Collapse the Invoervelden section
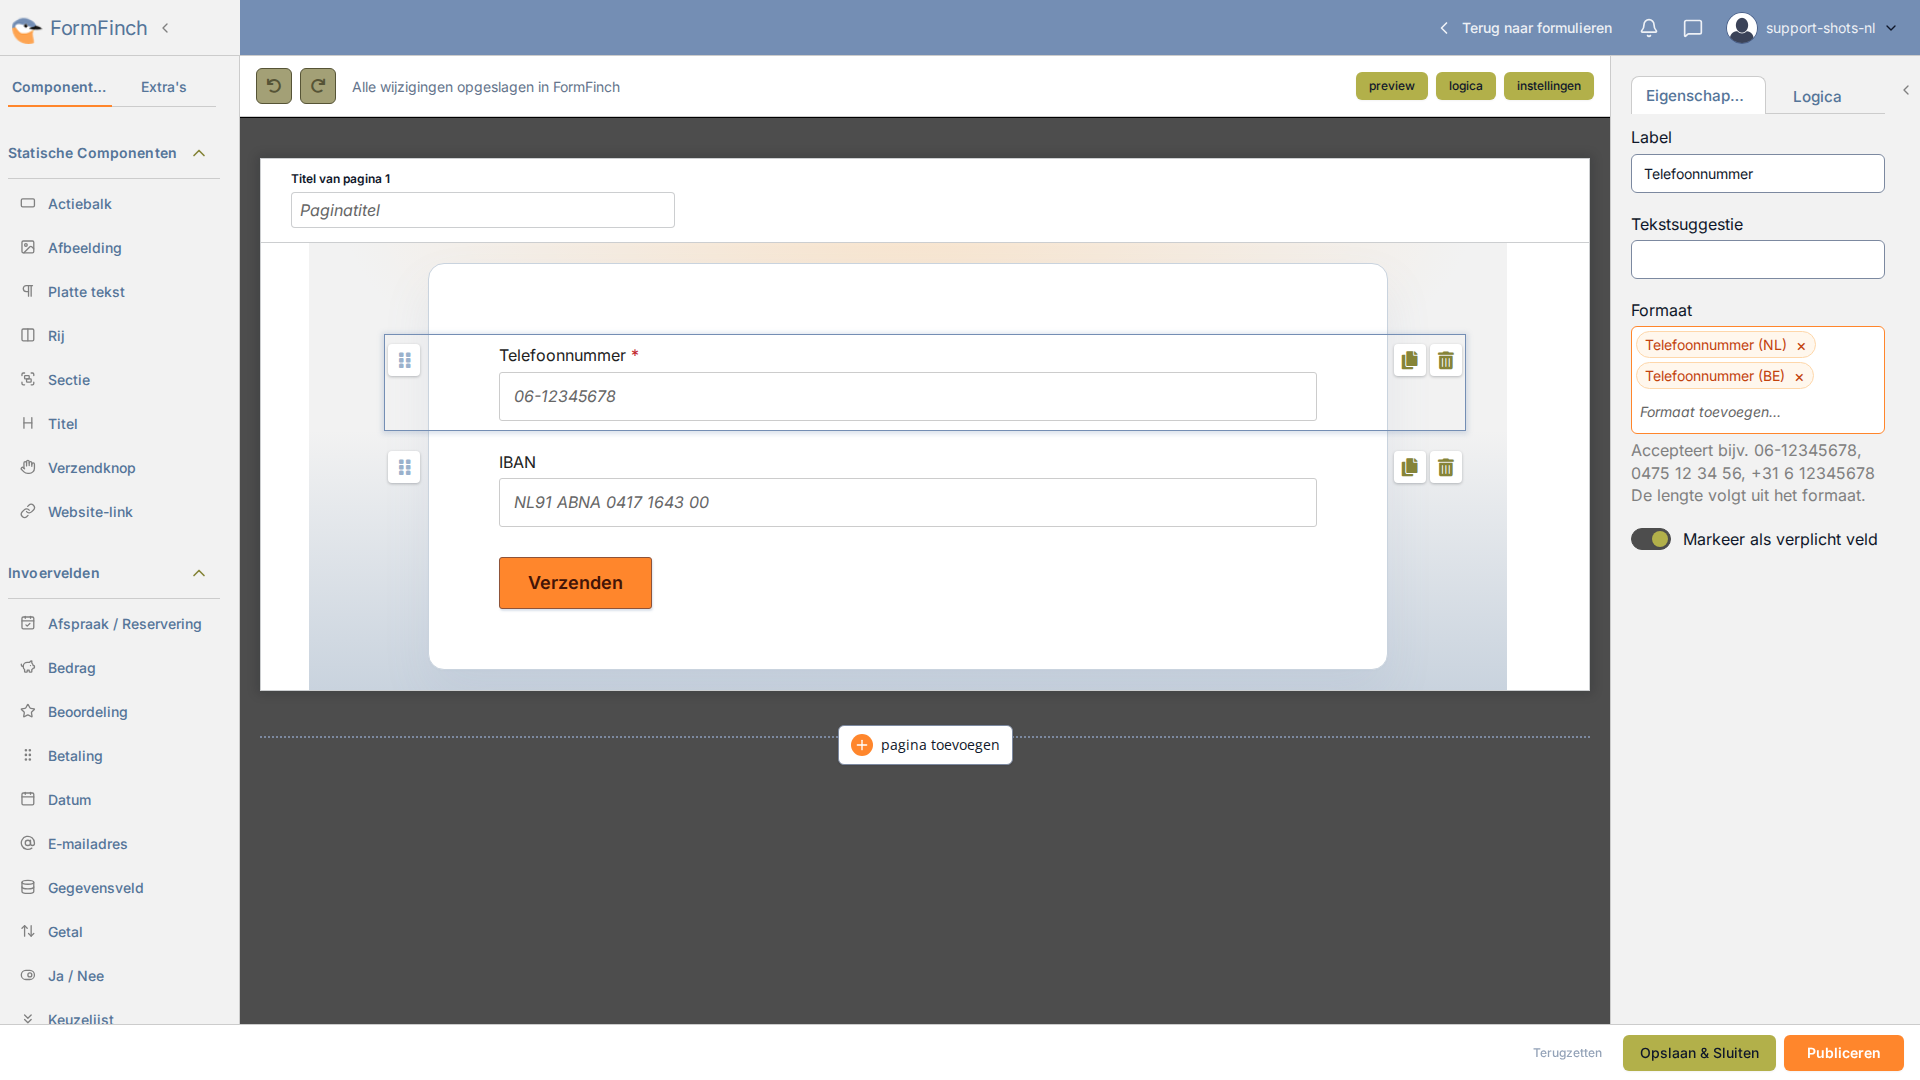The height and width of the screenshot is (1080, 1920). pyautogui.click(x=199, y=573)
